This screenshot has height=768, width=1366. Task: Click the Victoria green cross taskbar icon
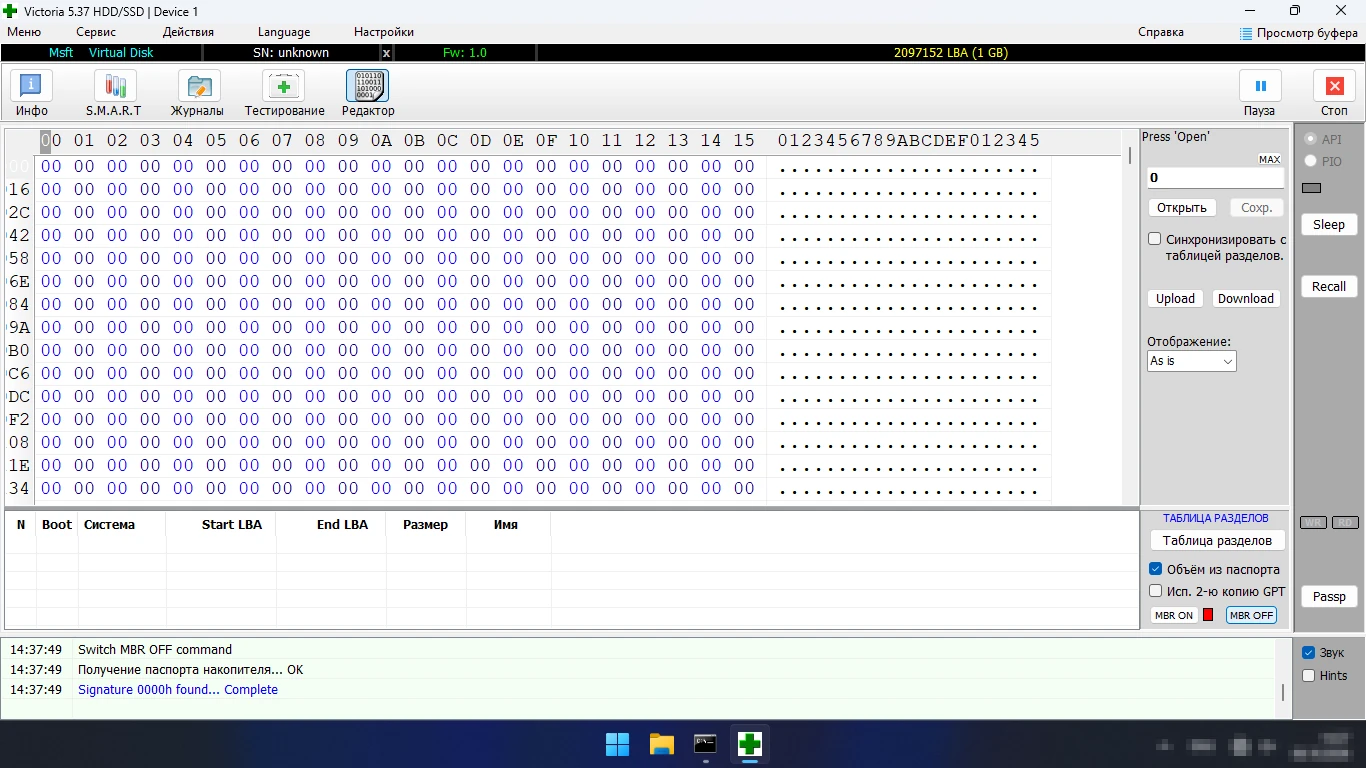click(x=749, y=744)
